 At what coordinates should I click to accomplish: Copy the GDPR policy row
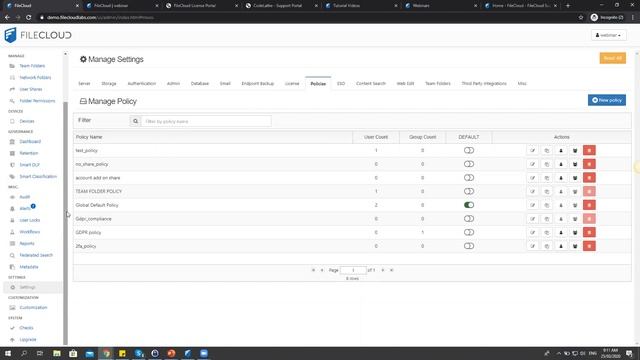pyautogui.click(x=547, y=233)
